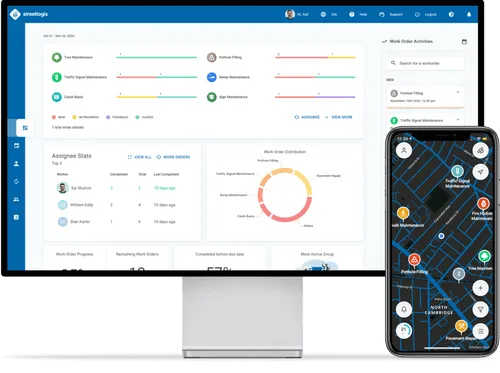Select the dashboard grid icon in sidebar

click(25, 128)
